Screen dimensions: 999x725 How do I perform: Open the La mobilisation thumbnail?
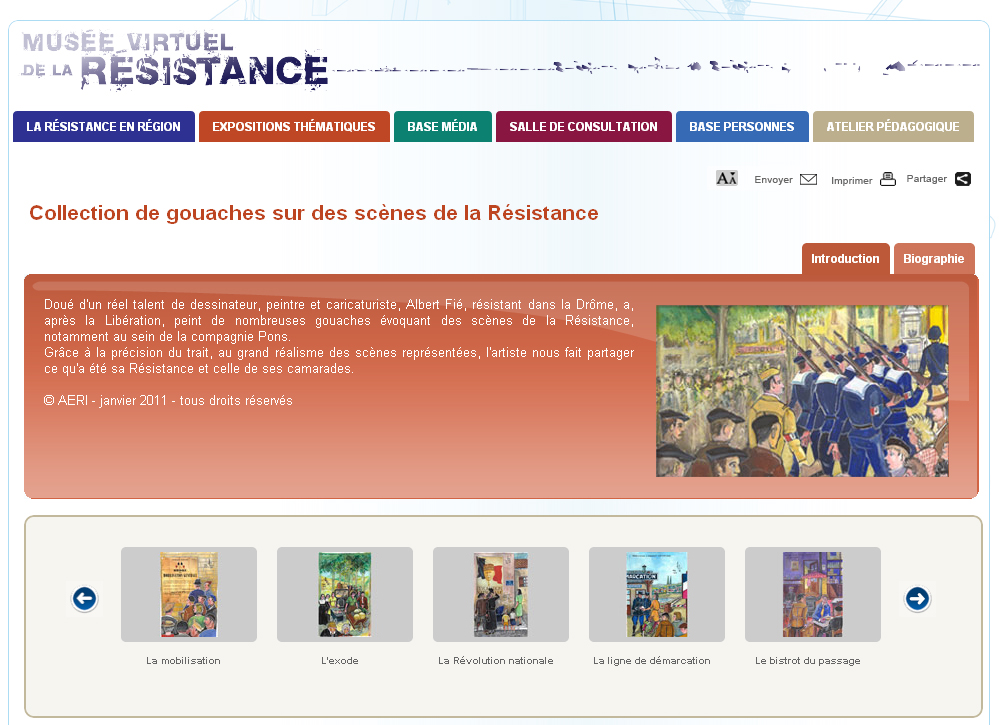tap(189, 594)
